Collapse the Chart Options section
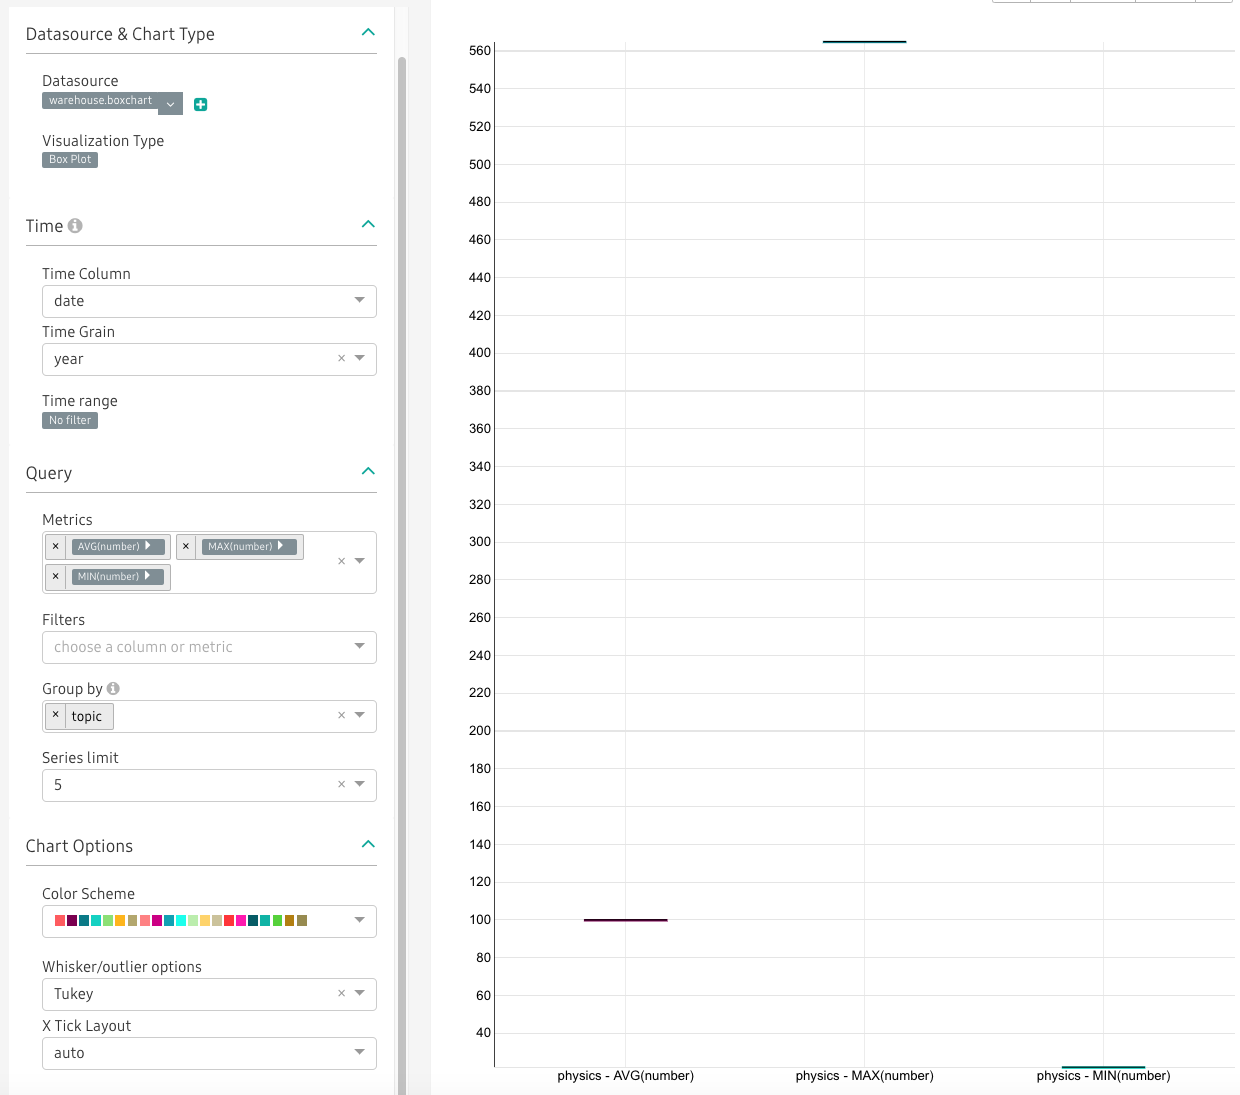 [x=368, y=844]
